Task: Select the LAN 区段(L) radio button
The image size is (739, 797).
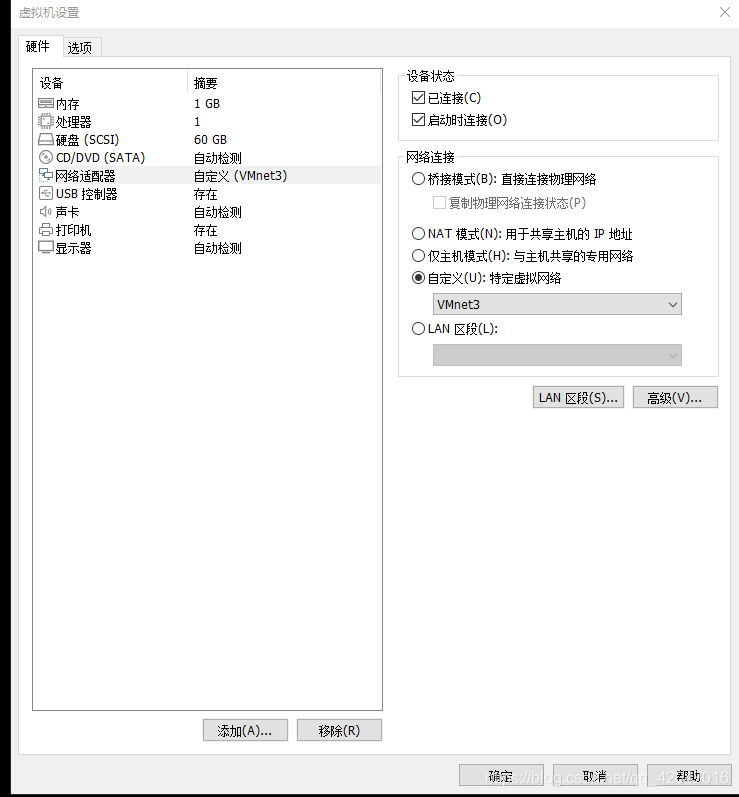Action: [x=418, y=329]
